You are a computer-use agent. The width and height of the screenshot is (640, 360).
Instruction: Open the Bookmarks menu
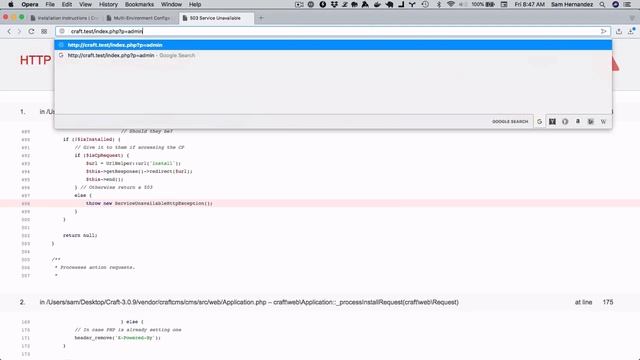[x=139, y=4]
